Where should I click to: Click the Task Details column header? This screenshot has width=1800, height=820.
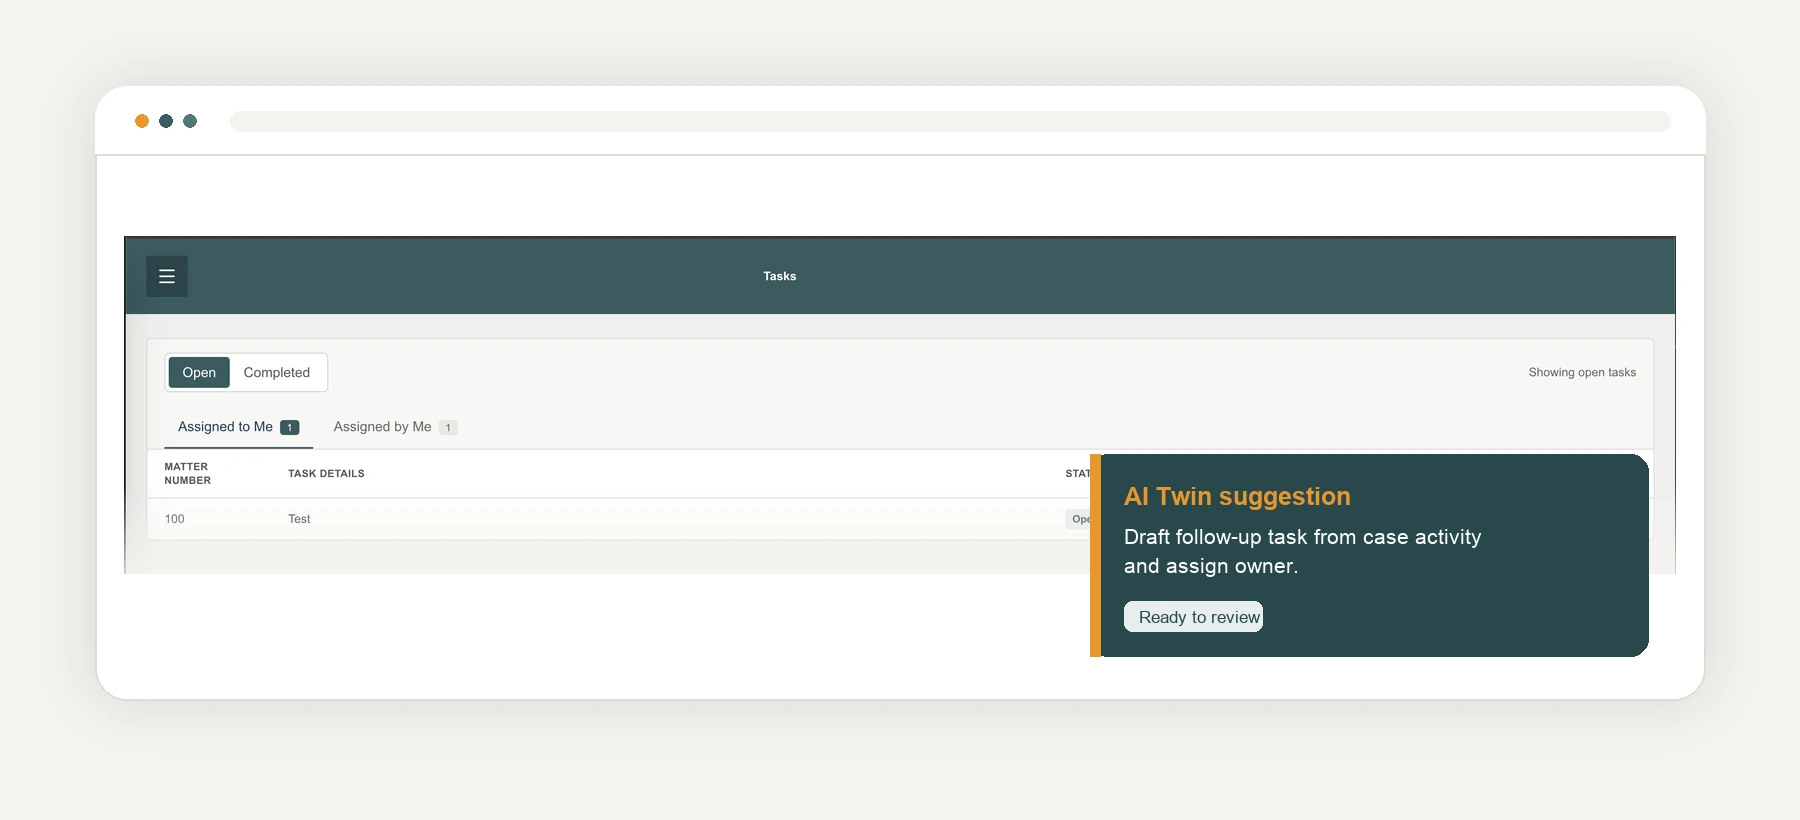coord(326,474)
